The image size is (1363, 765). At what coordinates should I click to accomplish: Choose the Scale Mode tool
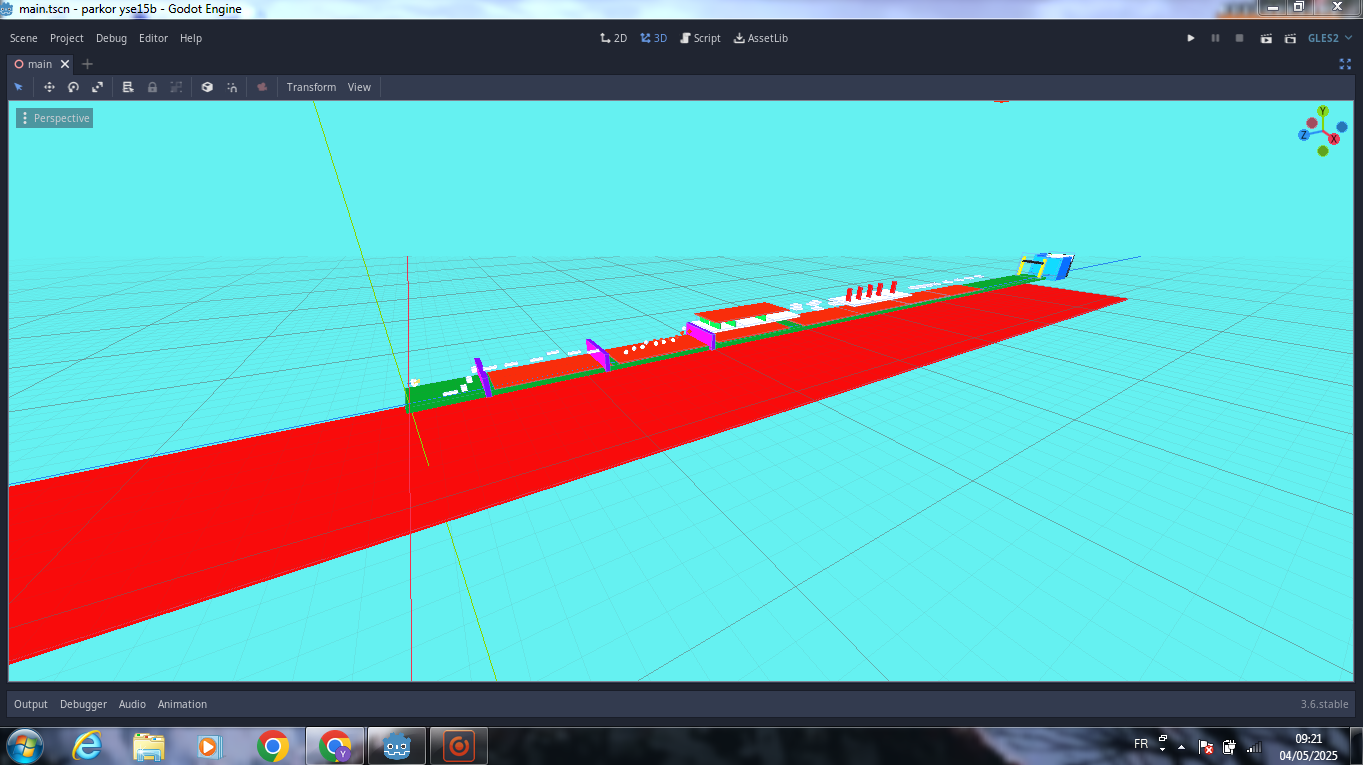click(x=97, y=87)
